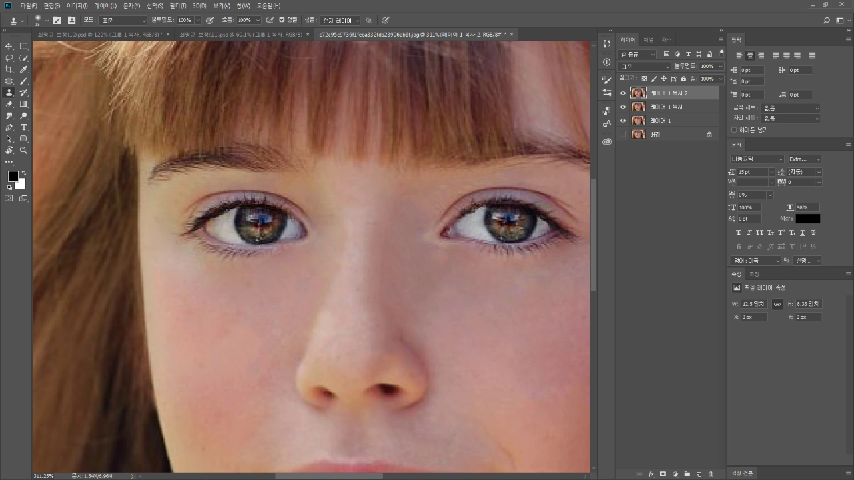Screen dimensions: 854x480
Task: Hide the topmost layer using eye icon
Action: tap(623, 93)
